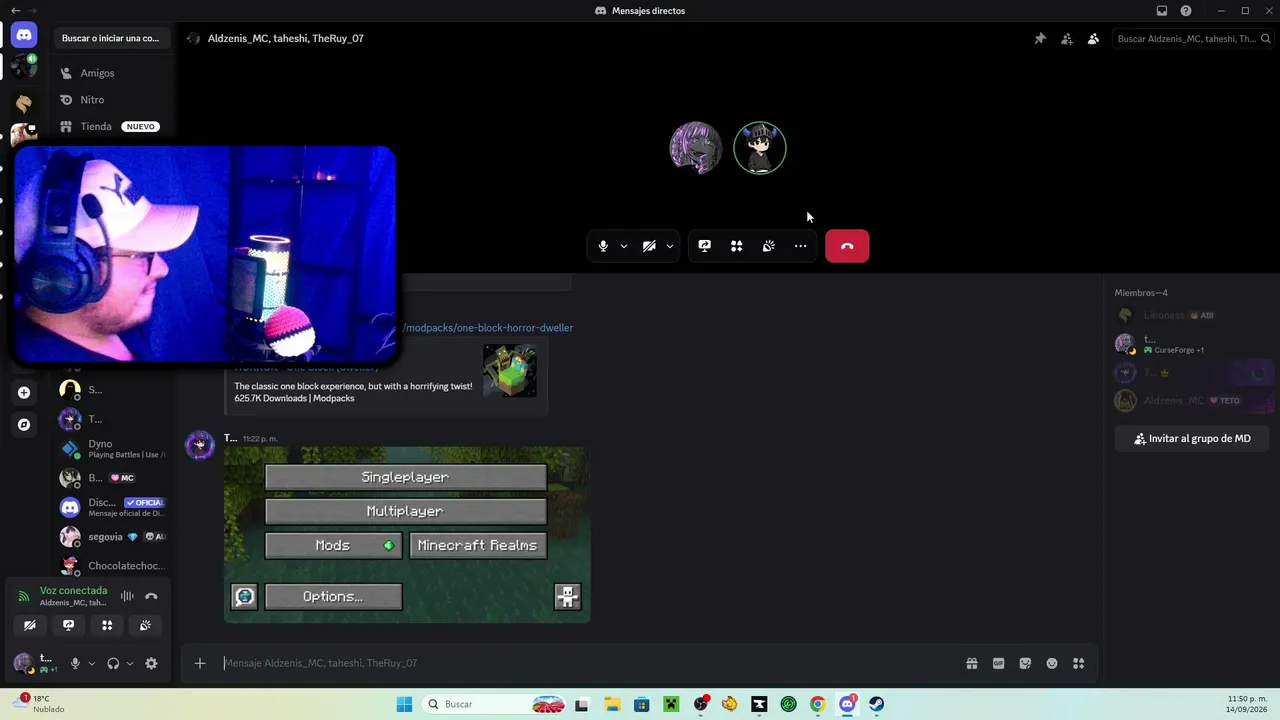Open Google Chrome from the taskbar
The width and height of the screenshot is (1280, 720).
click(x=818, y=704)
